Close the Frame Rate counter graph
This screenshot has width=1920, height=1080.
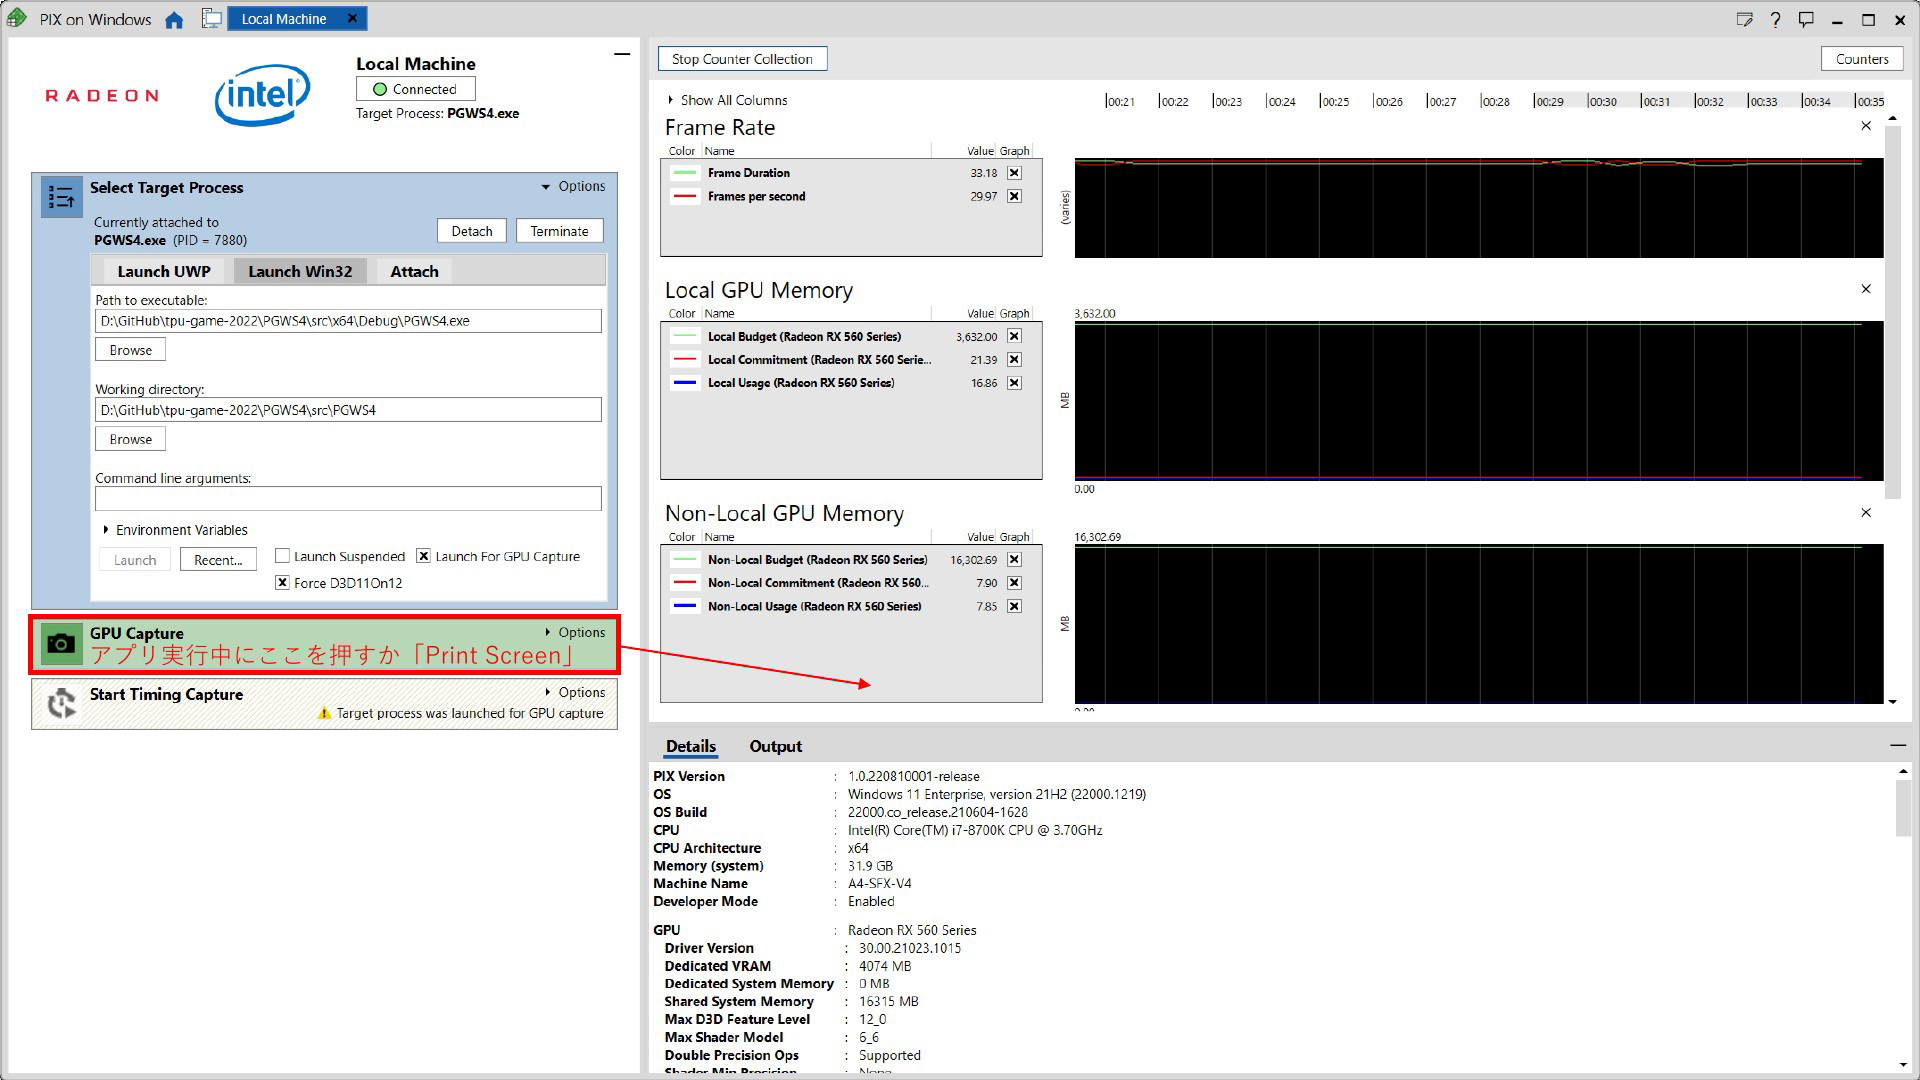click(x=1866, y=126)
